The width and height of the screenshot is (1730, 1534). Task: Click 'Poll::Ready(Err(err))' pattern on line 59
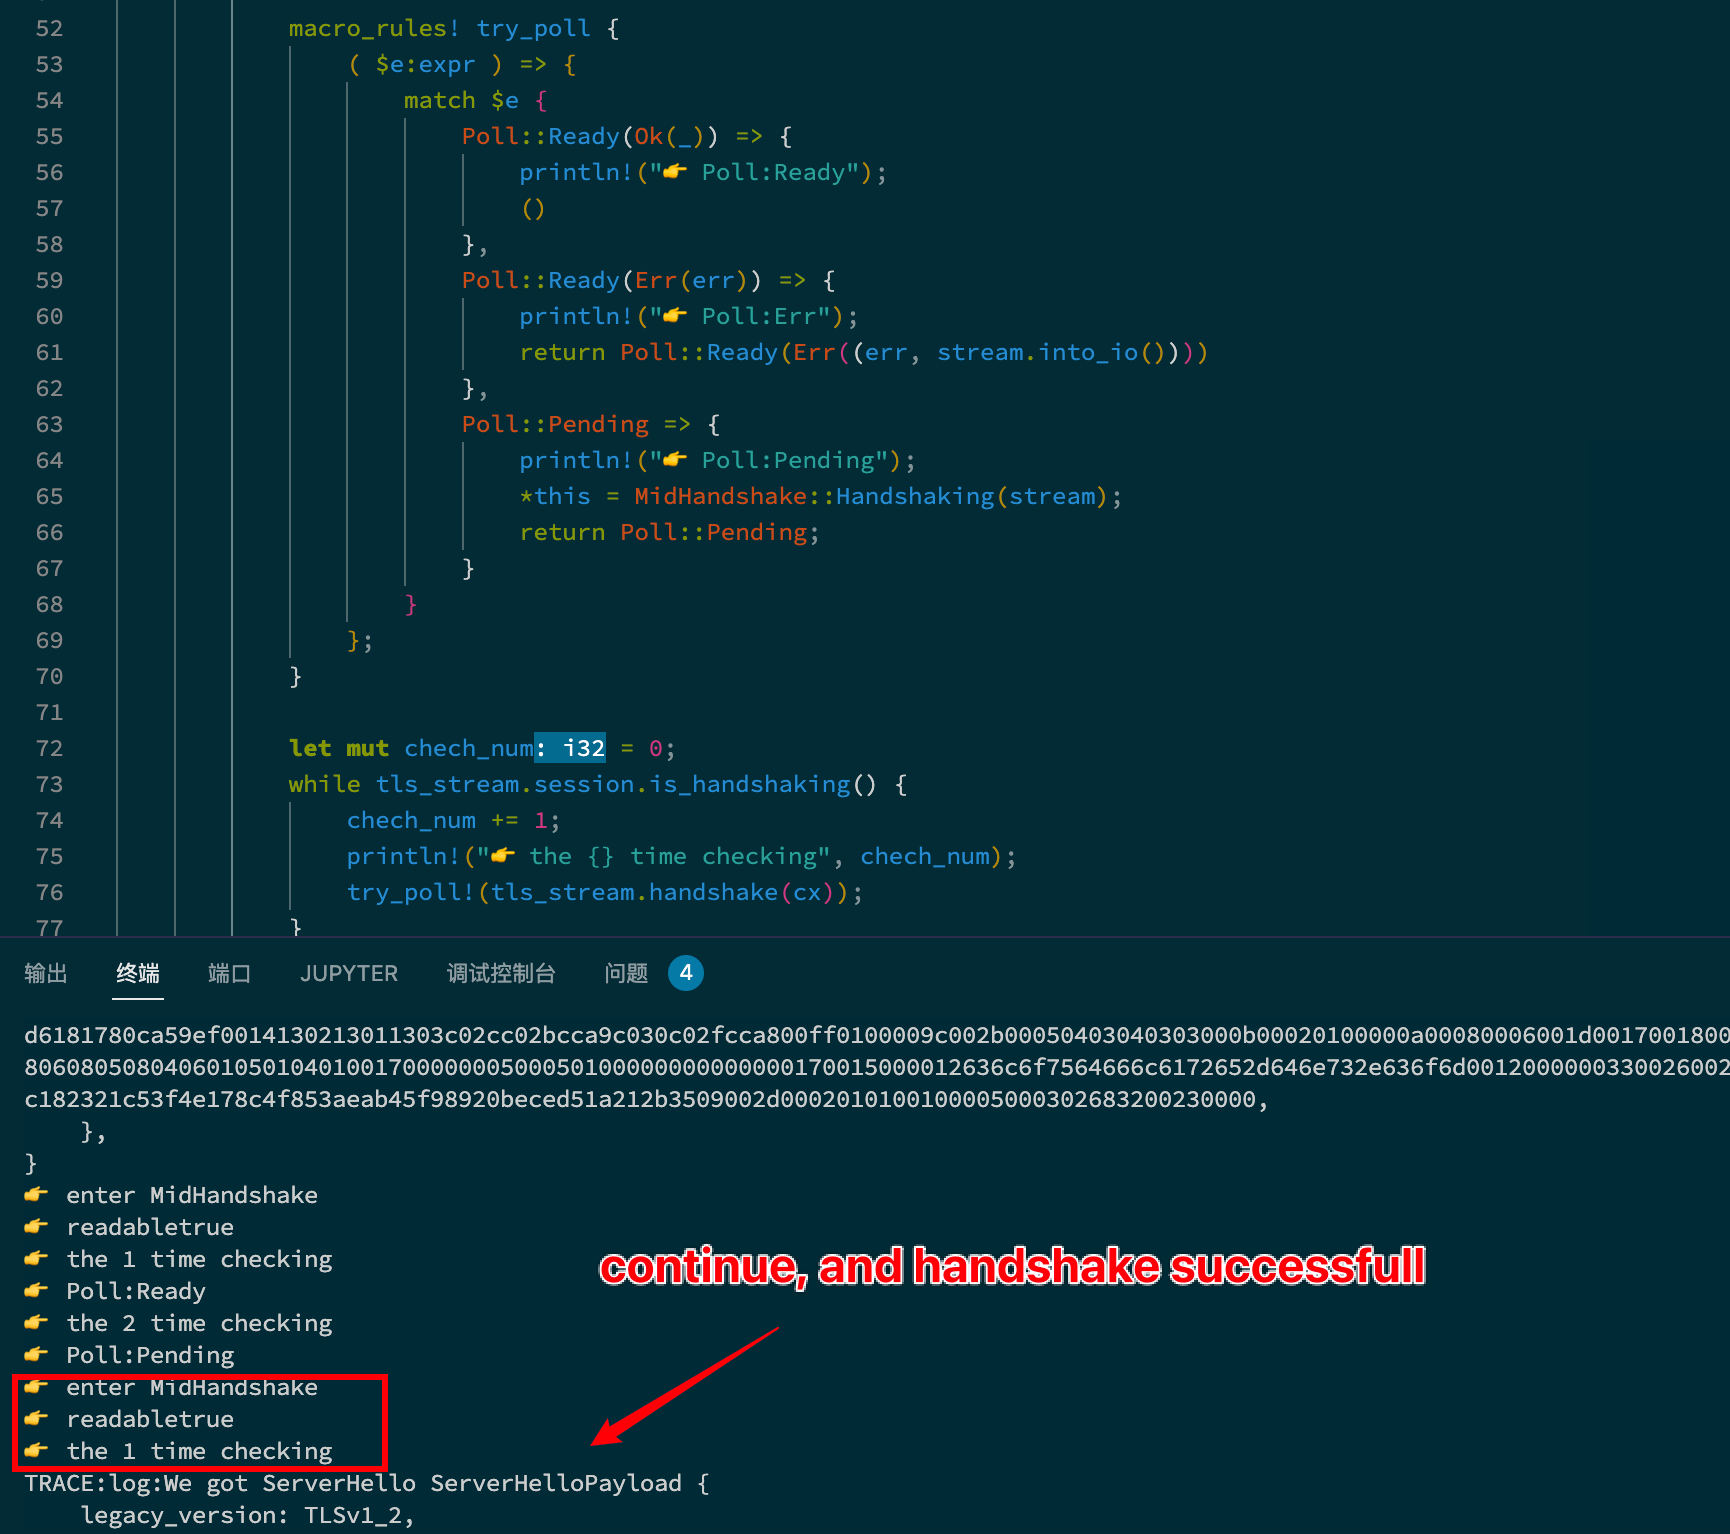pos(611,280)
